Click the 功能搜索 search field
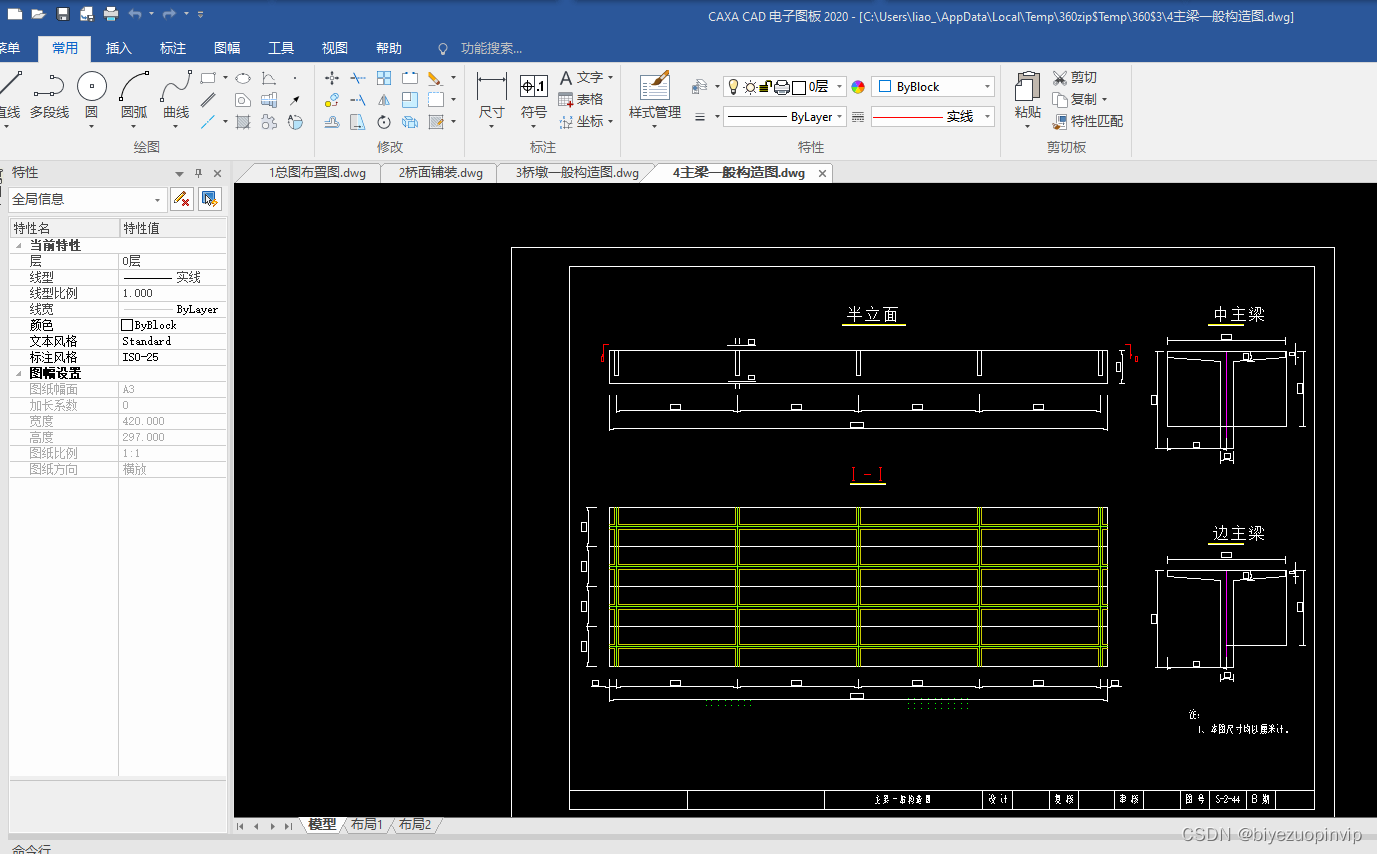This screenshot has width=1377, height=854. click(x=491, y=48)
